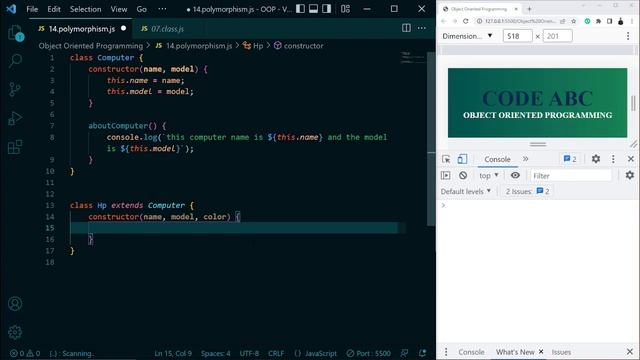This screenshot has height=360, width=640.
Task: Close the DevTools drawer
Action: tap(630, 351)
